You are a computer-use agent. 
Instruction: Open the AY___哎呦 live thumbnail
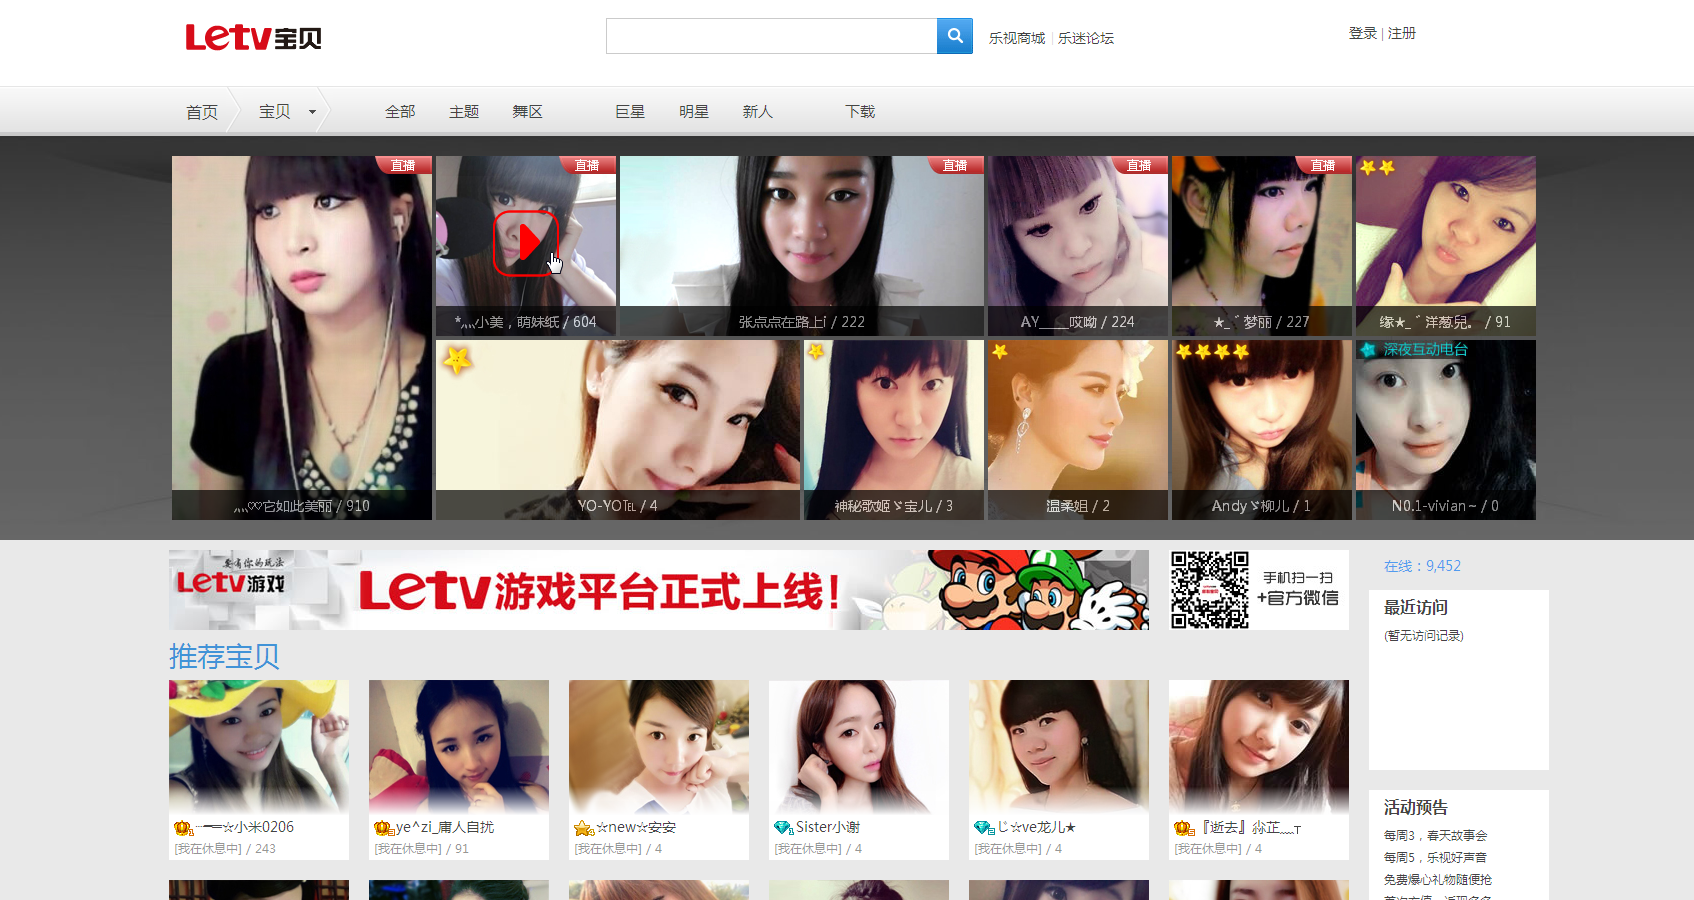click(x=1078, y=246)
